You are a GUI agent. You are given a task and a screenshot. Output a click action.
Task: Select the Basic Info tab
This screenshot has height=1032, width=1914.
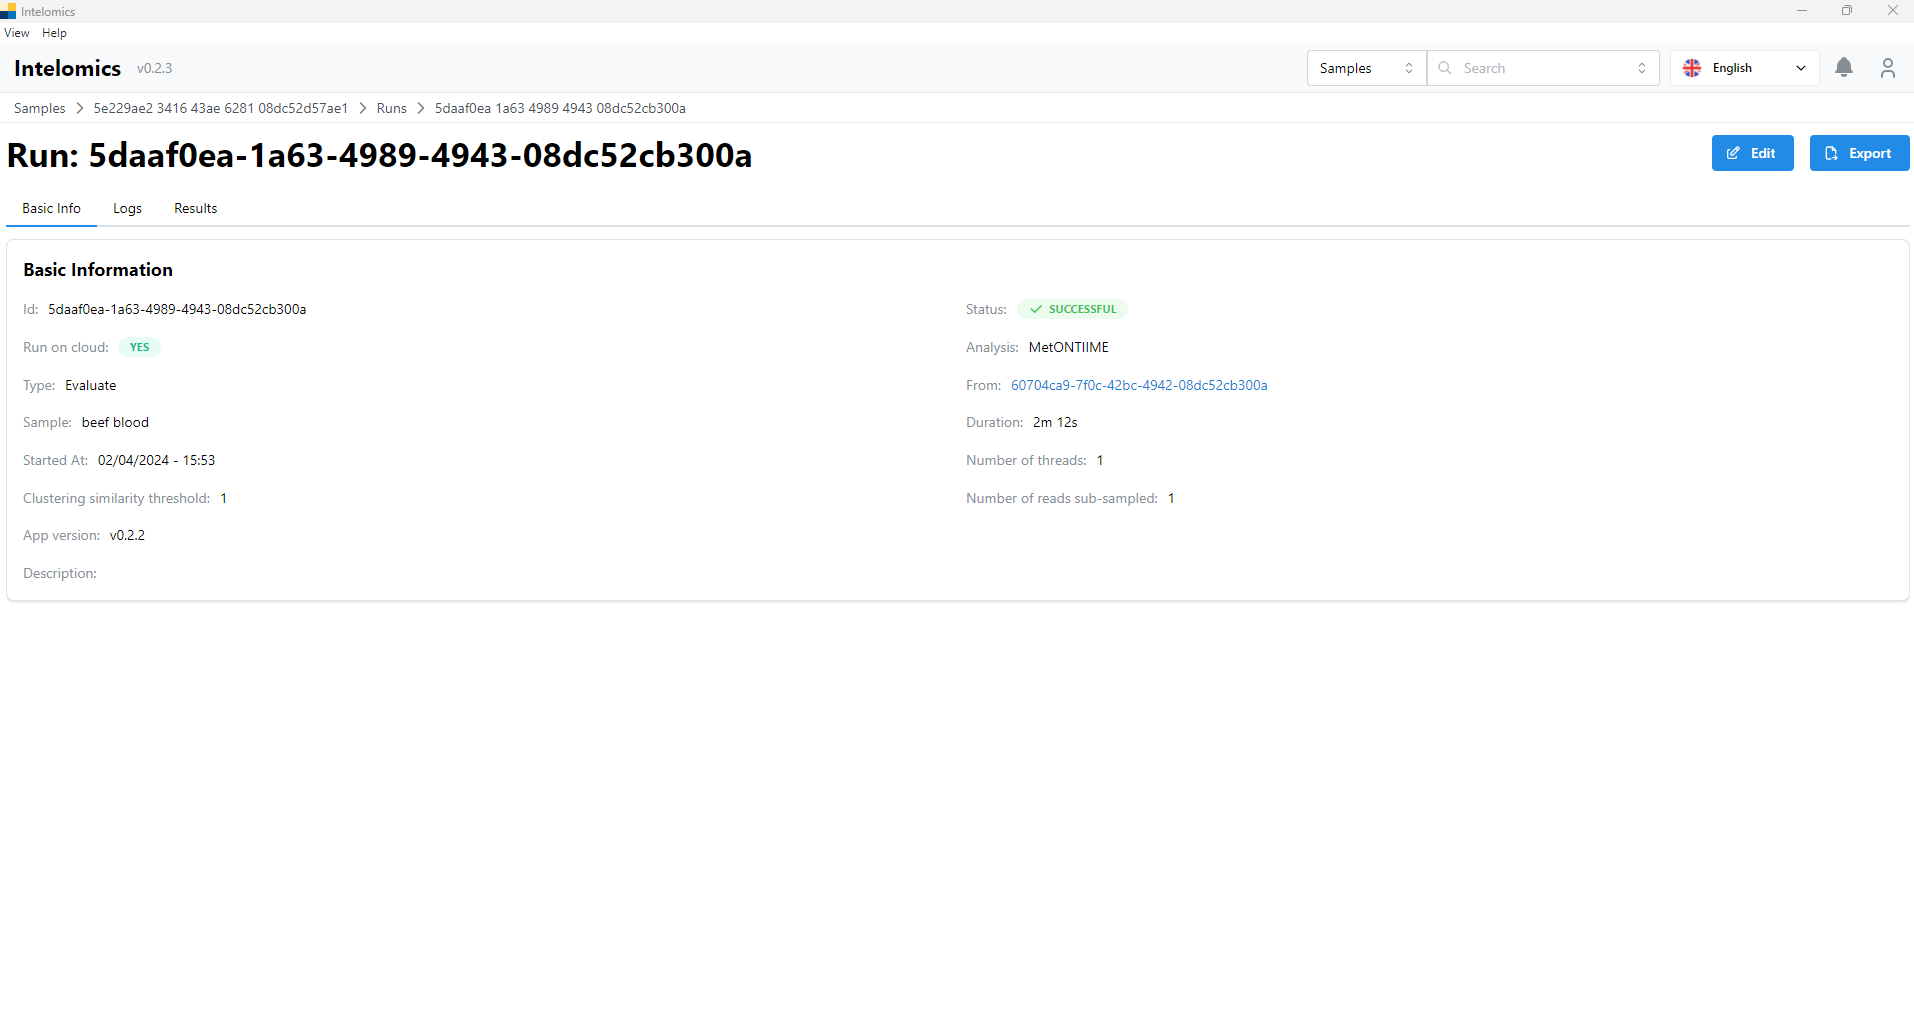tap(51, 208)
